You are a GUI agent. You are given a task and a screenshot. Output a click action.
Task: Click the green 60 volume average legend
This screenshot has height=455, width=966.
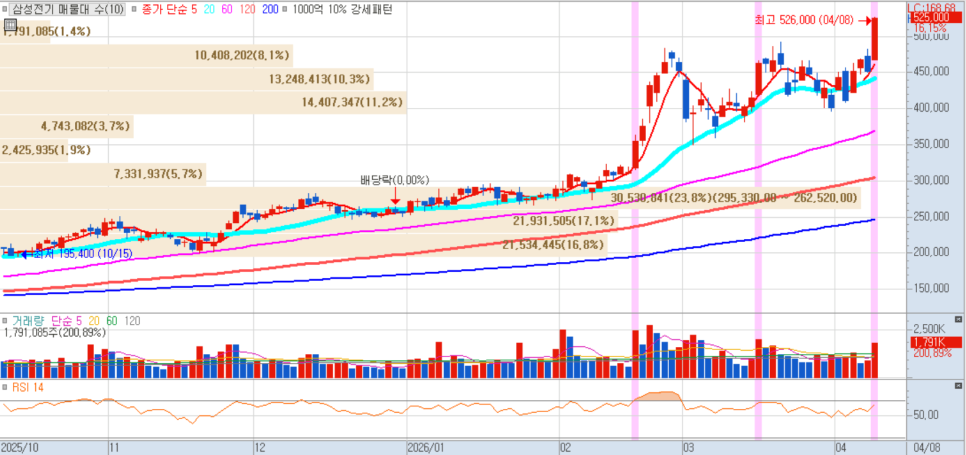pyautogui.click(x=112, y=321)
